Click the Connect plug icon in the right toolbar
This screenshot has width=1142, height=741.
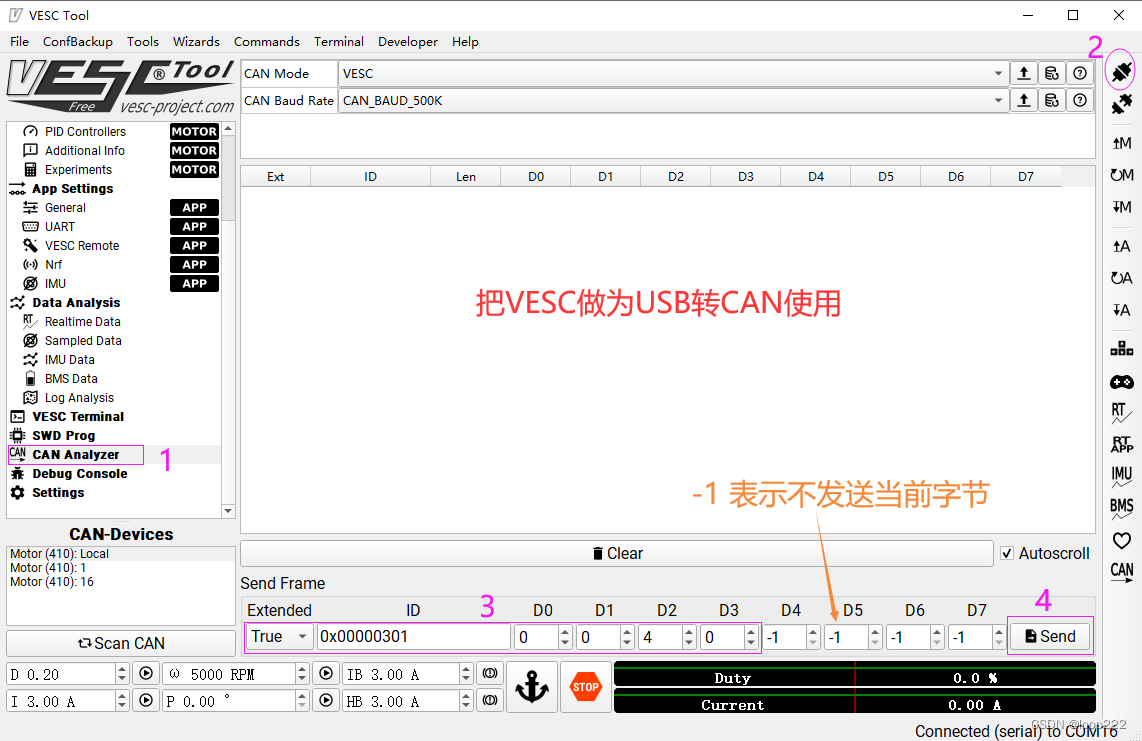coord(1122,71)
